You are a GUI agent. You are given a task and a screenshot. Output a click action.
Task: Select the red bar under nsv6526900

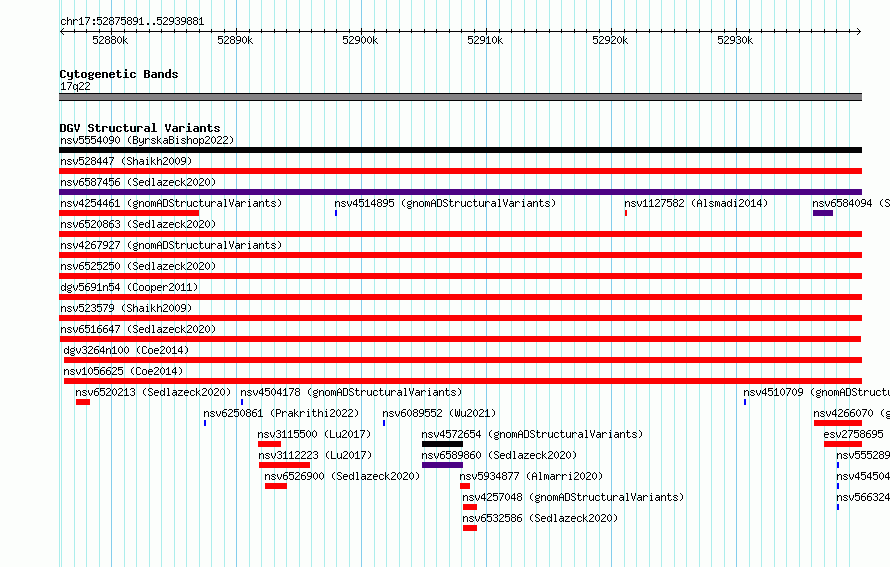(276, 486)
